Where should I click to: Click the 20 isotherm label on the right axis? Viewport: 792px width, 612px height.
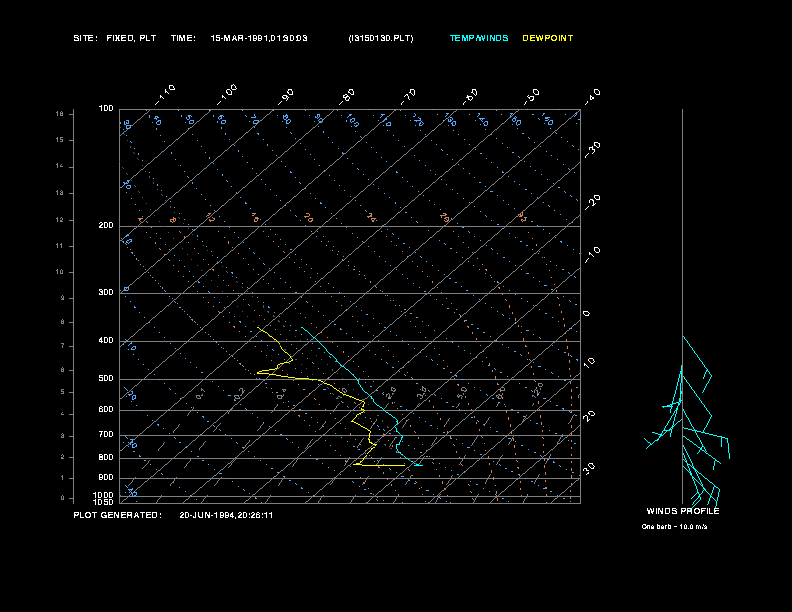[x=589, y=416]
